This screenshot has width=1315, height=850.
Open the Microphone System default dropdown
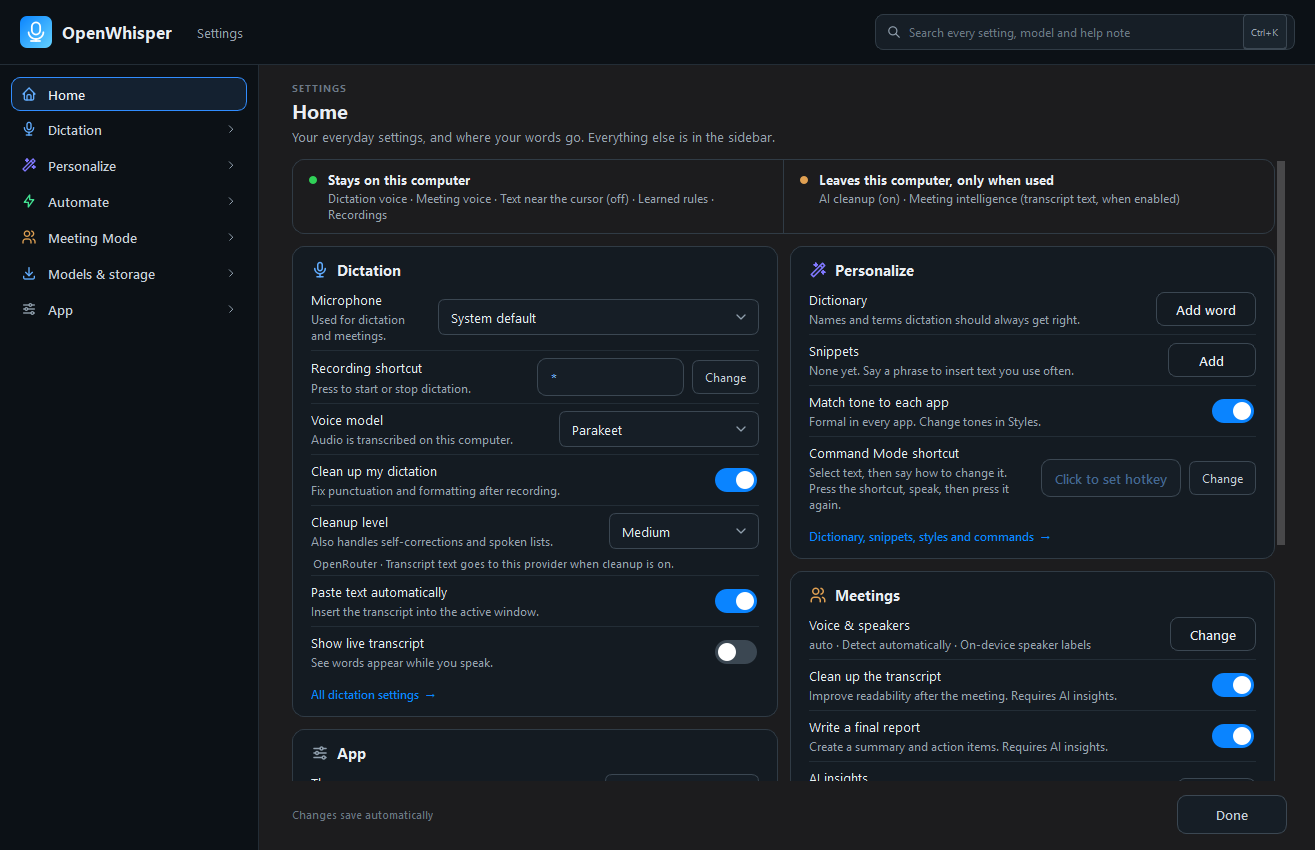[x=598, y=318]
